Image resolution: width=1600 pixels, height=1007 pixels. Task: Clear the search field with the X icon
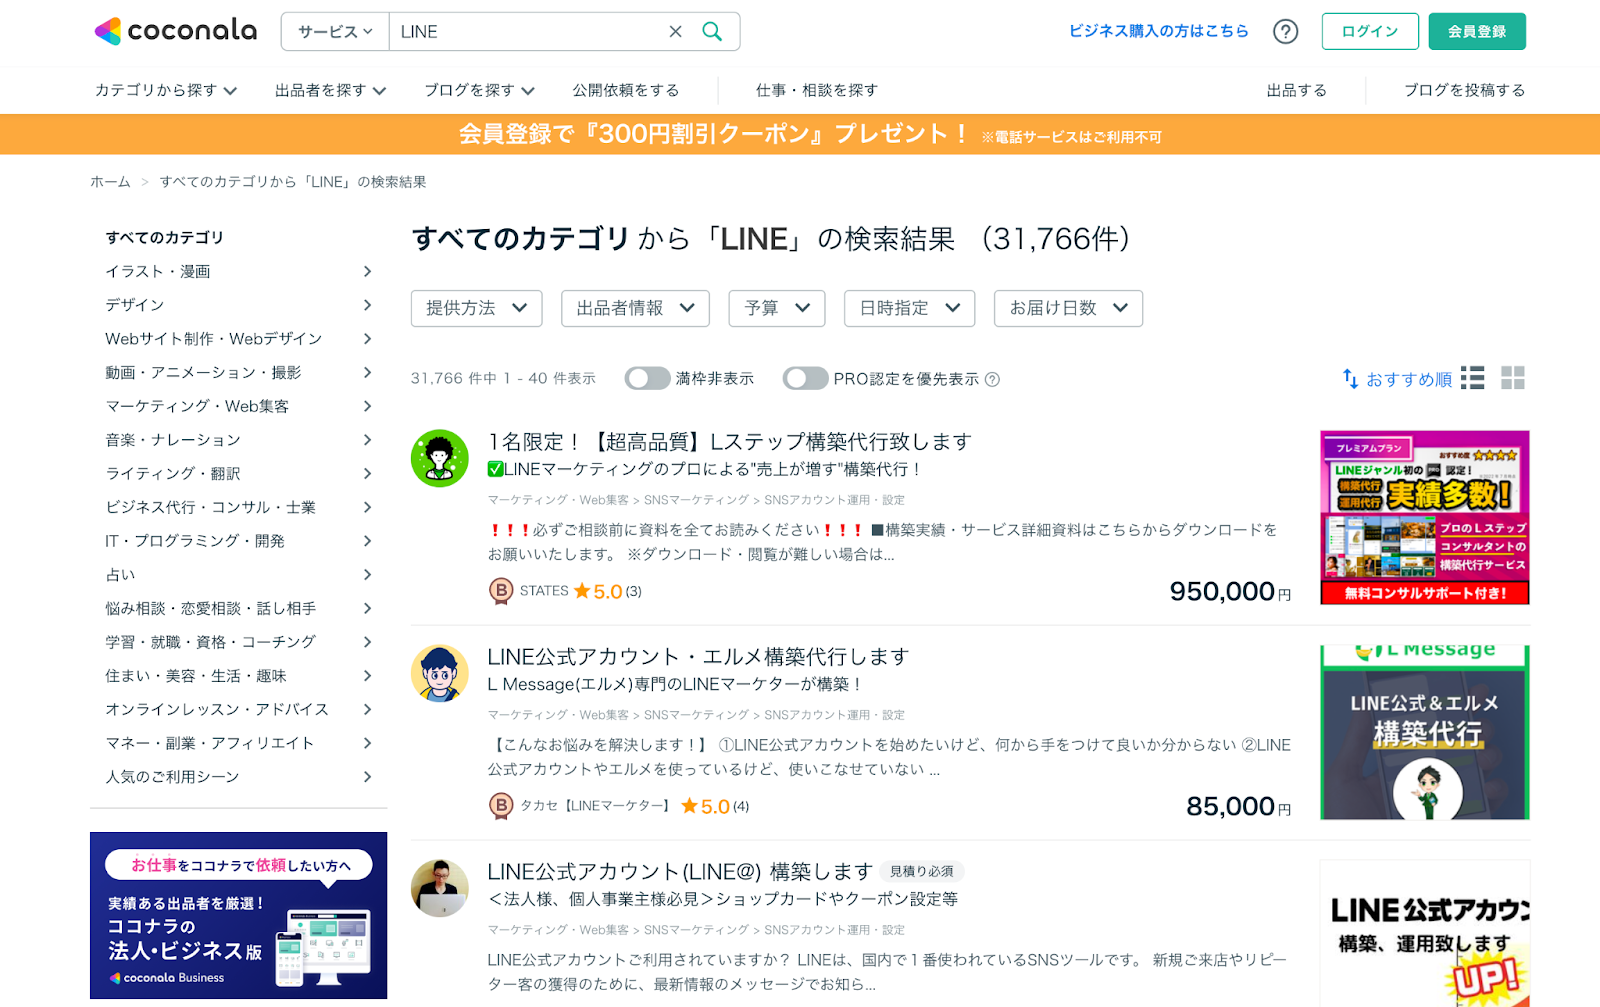[676, 32]
